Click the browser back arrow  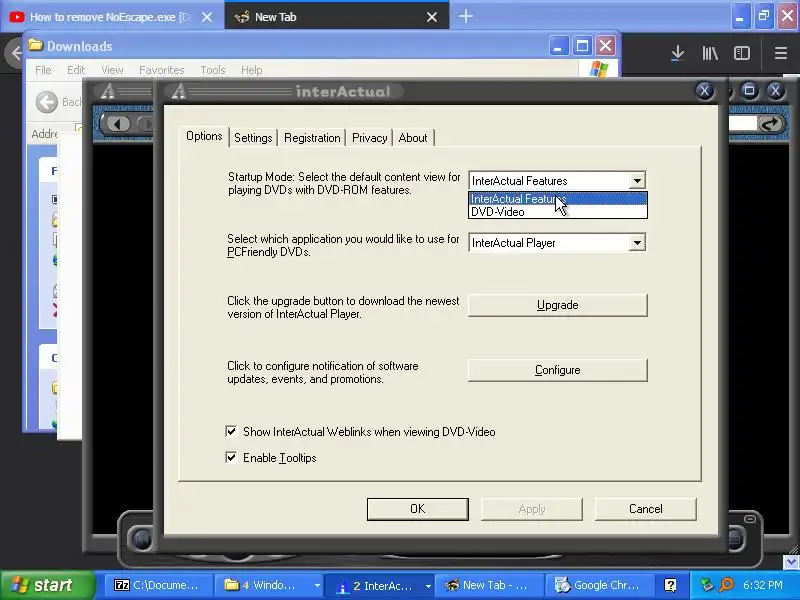coord(15,53)
